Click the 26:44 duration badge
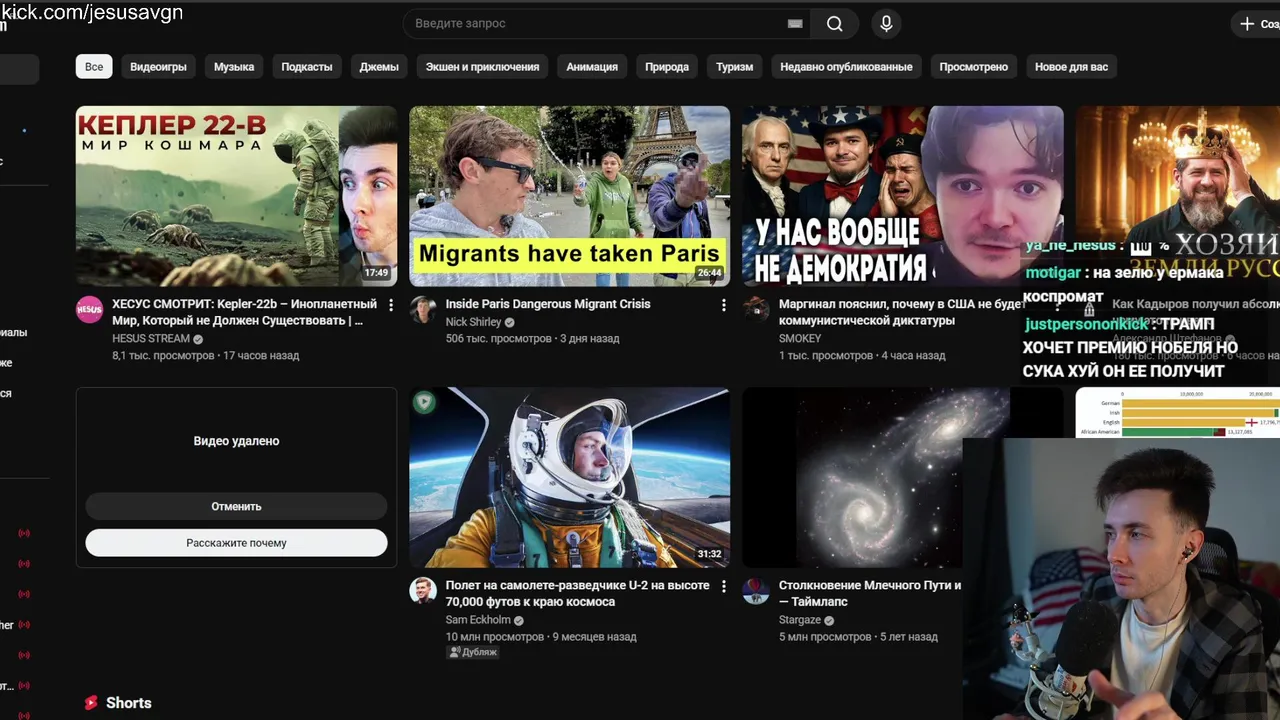 coord(709,273)
